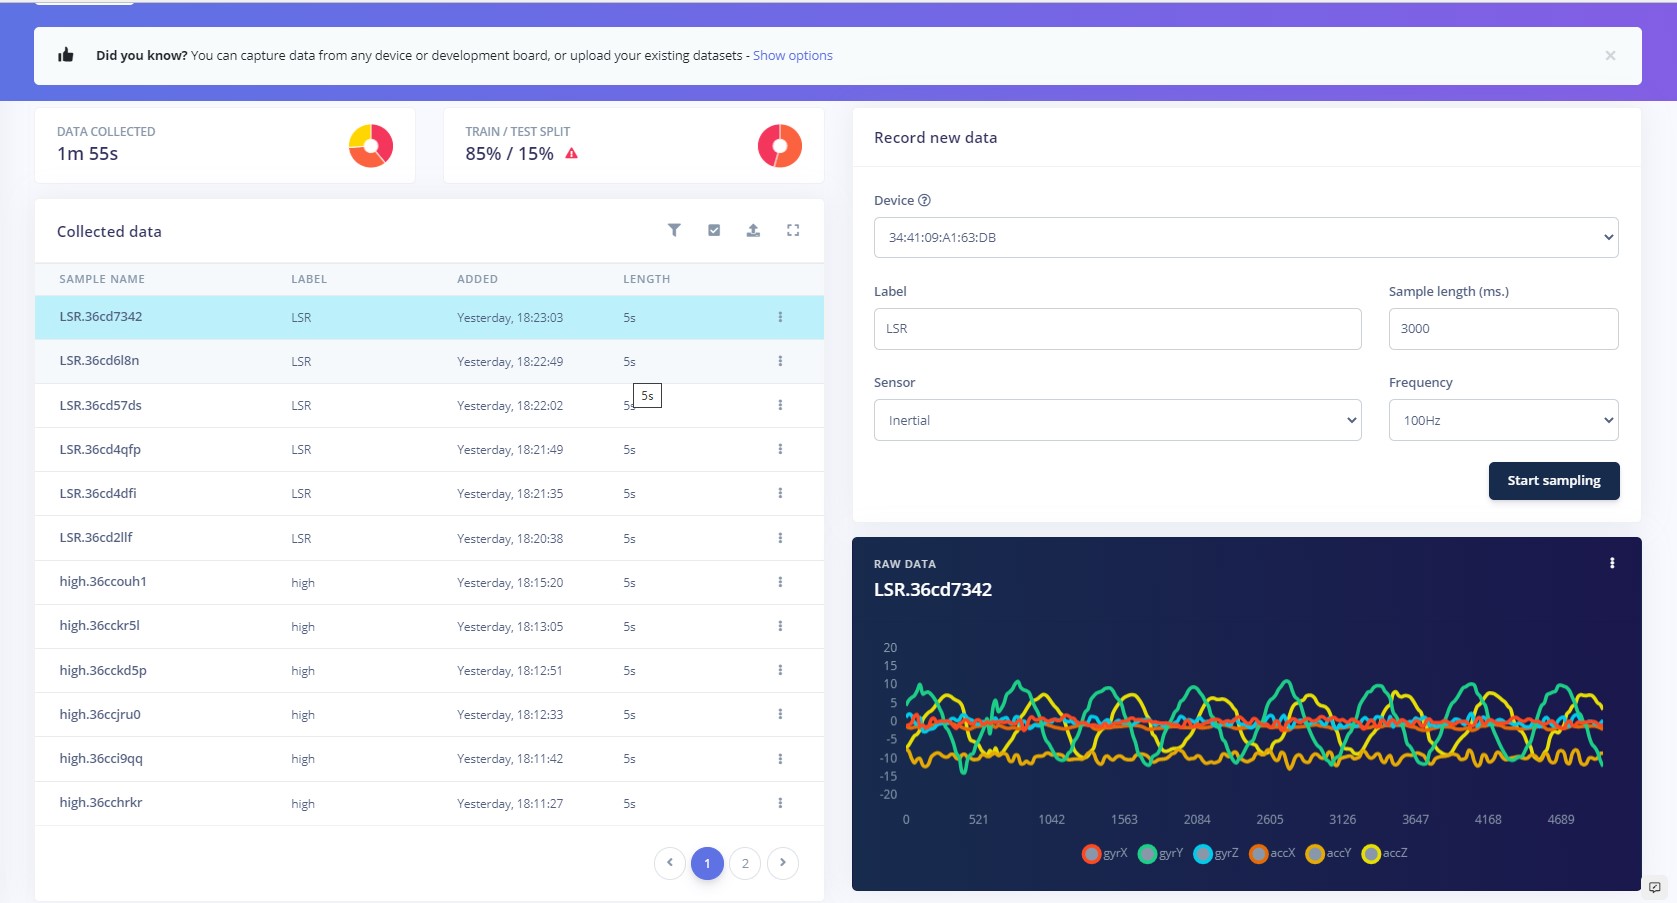Open row menu for high.36cckd5p
1677x903 pixels.
tap(780, 670)
